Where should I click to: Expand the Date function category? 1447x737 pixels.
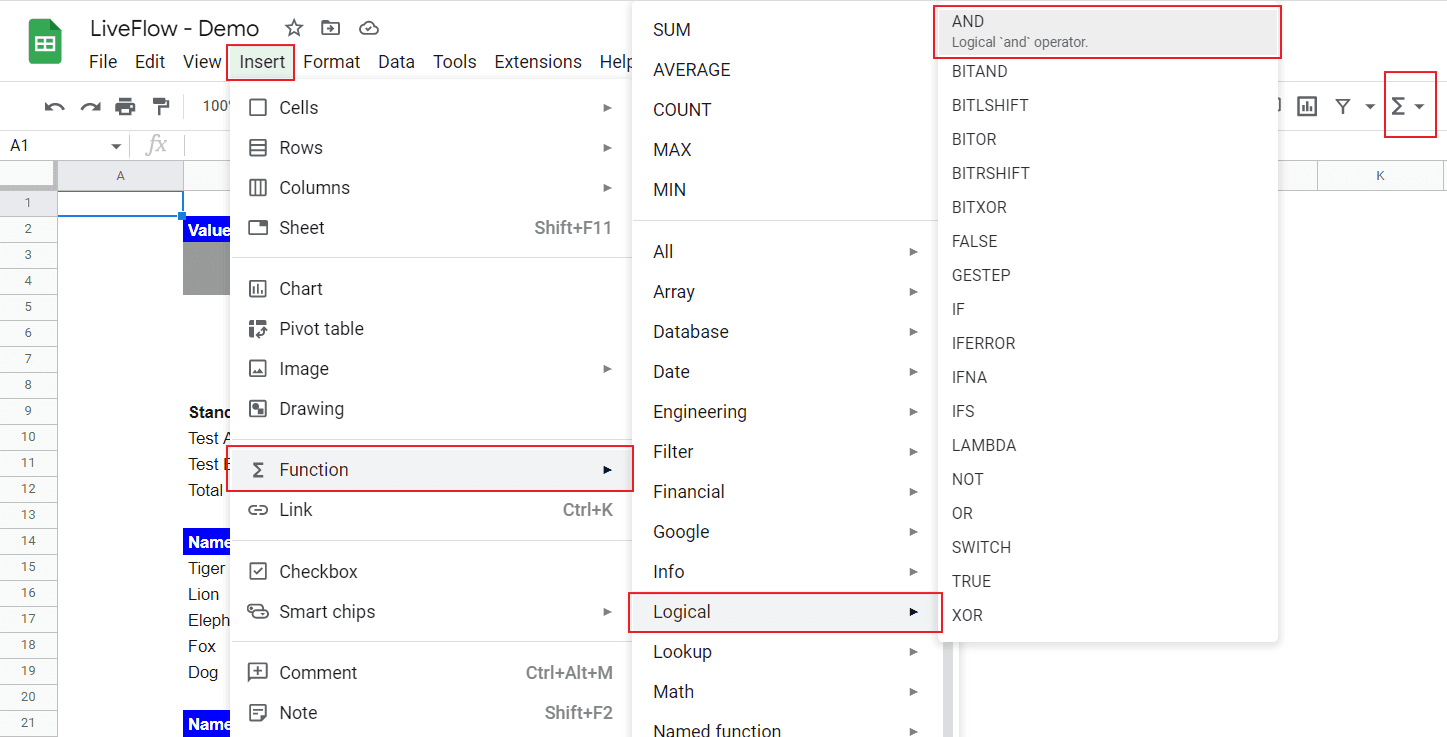(x=786, y=372)
